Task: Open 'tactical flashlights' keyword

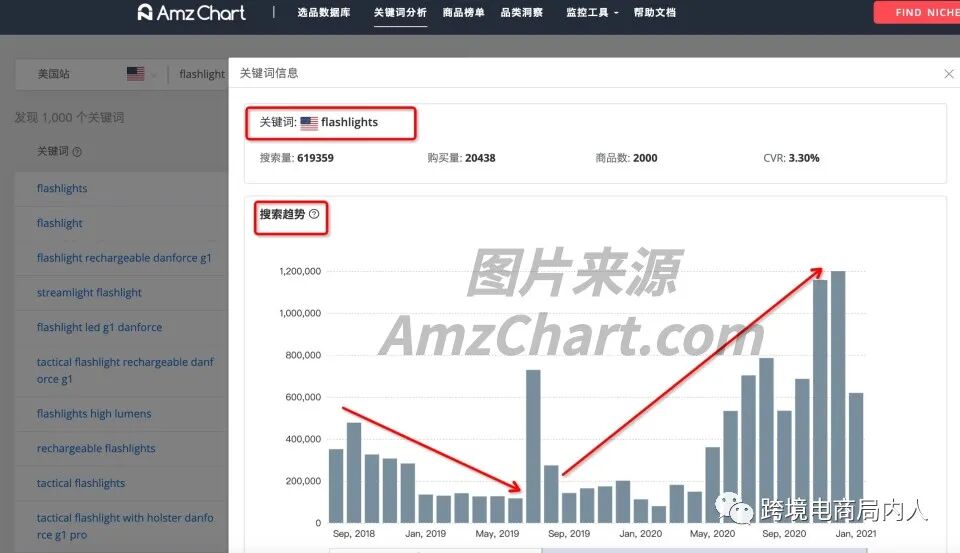Action: [x=81, y=483]
